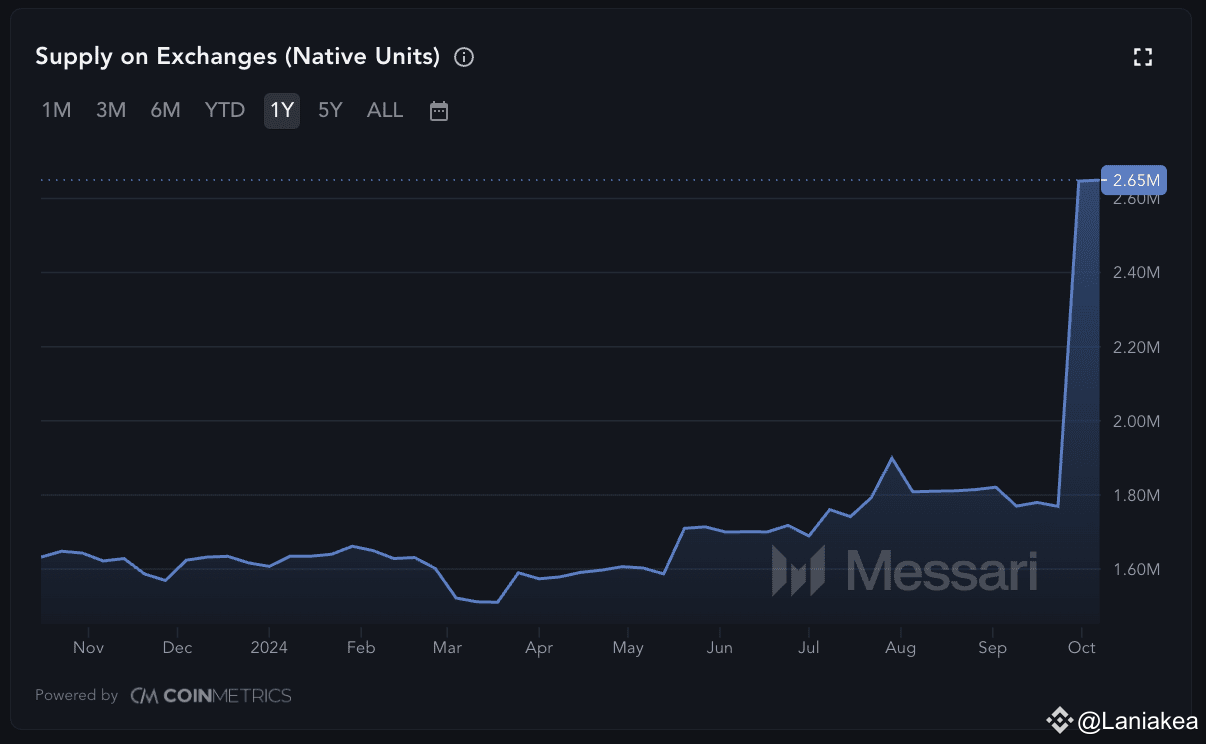Click the info icon beside the chart title

(x=464, y=57)
